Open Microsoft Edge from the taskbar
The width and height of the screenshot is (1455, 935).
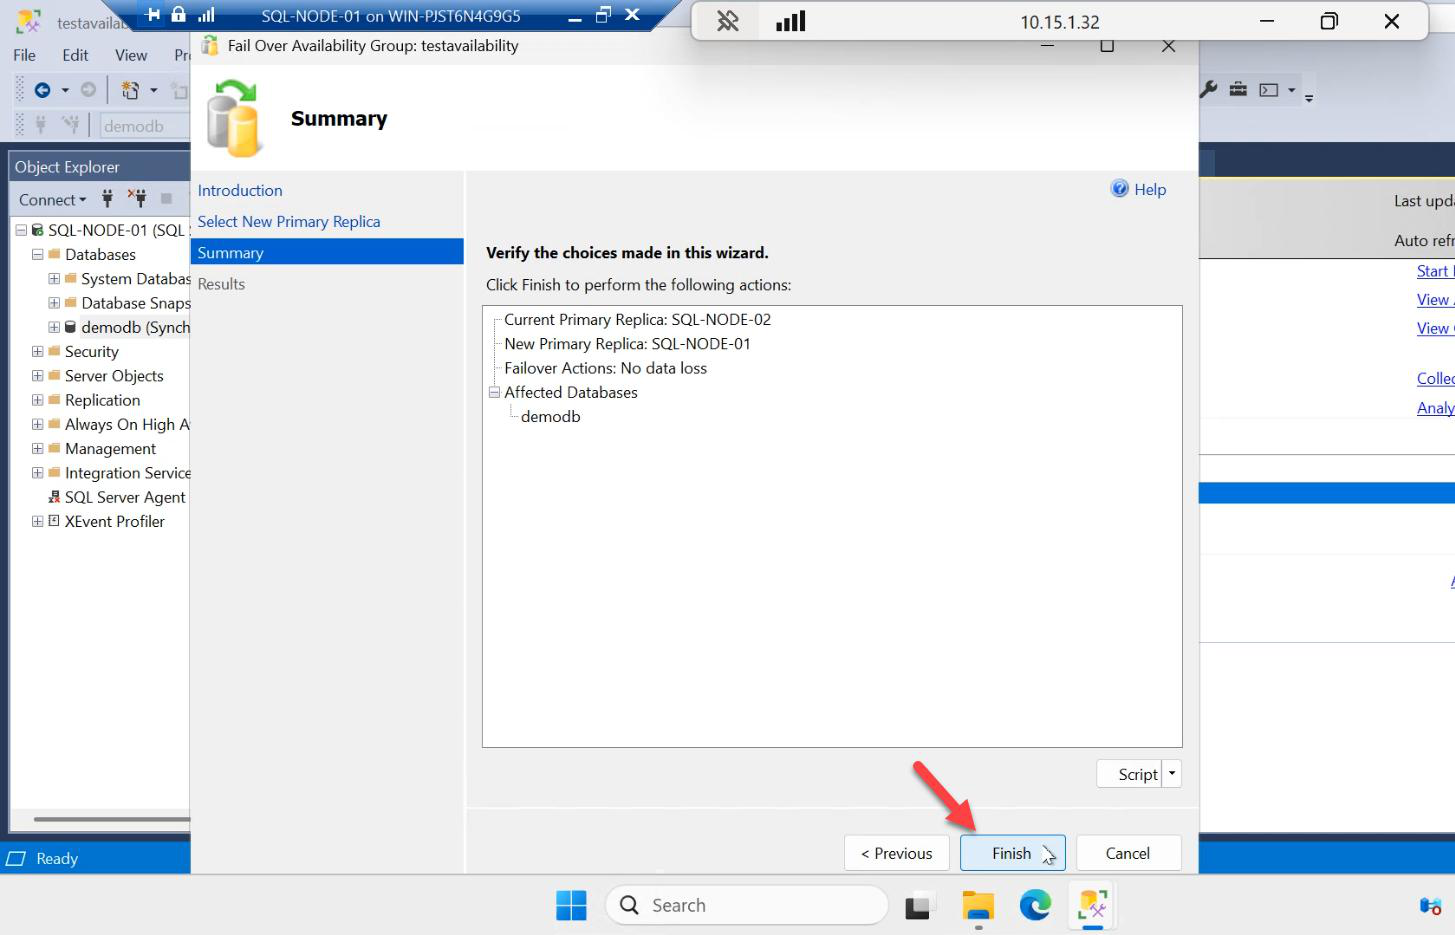(1035, 905)
